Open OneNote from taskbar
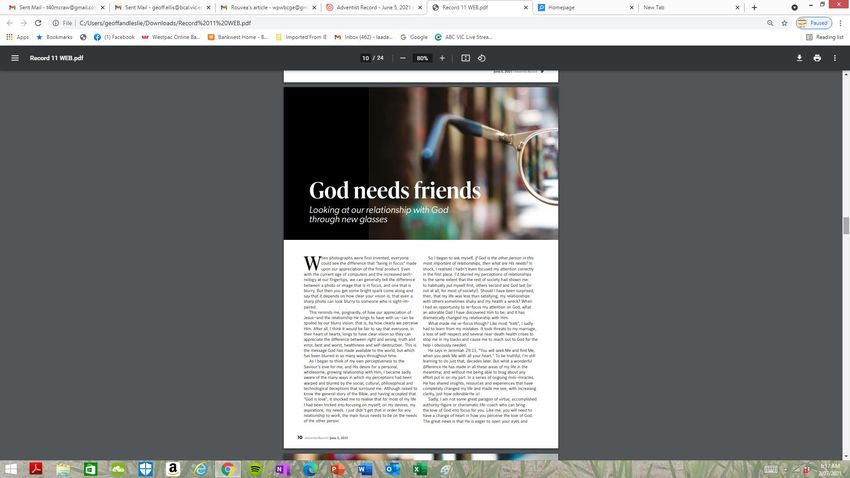850x478 pixels. click(x=282, y=469)
